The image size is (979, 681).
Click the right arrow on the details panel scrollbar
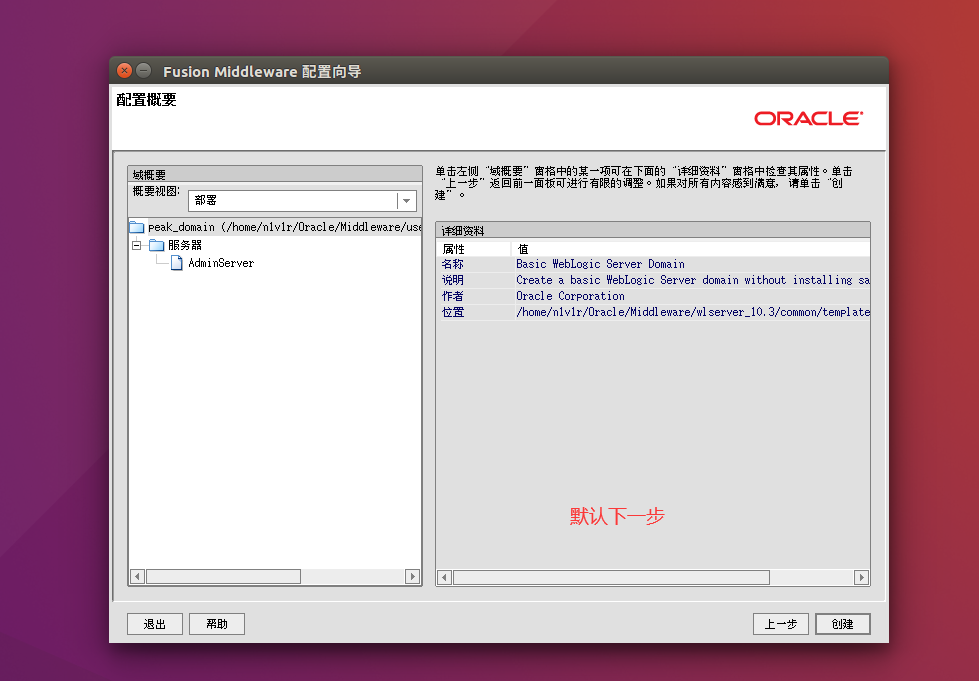(x=861, y=577)
